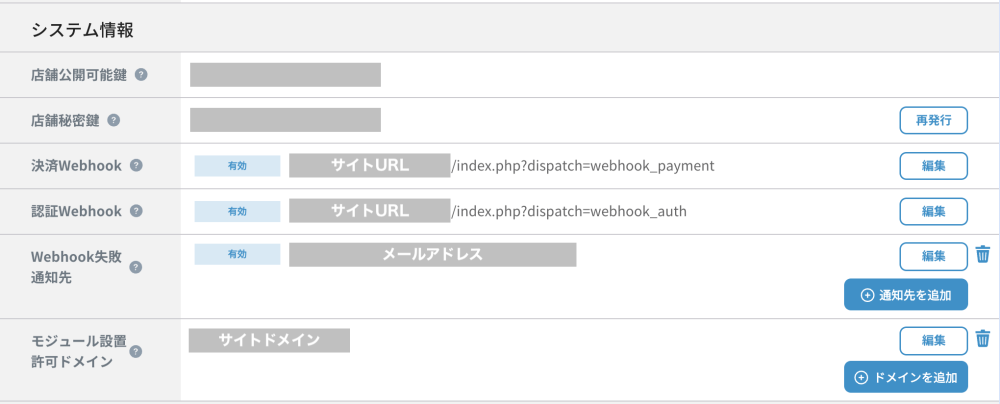Screen dimensions: 1000x404
Task: Edit the Webhook失敗通知先 mail address
Action: (x=933, y=256)
